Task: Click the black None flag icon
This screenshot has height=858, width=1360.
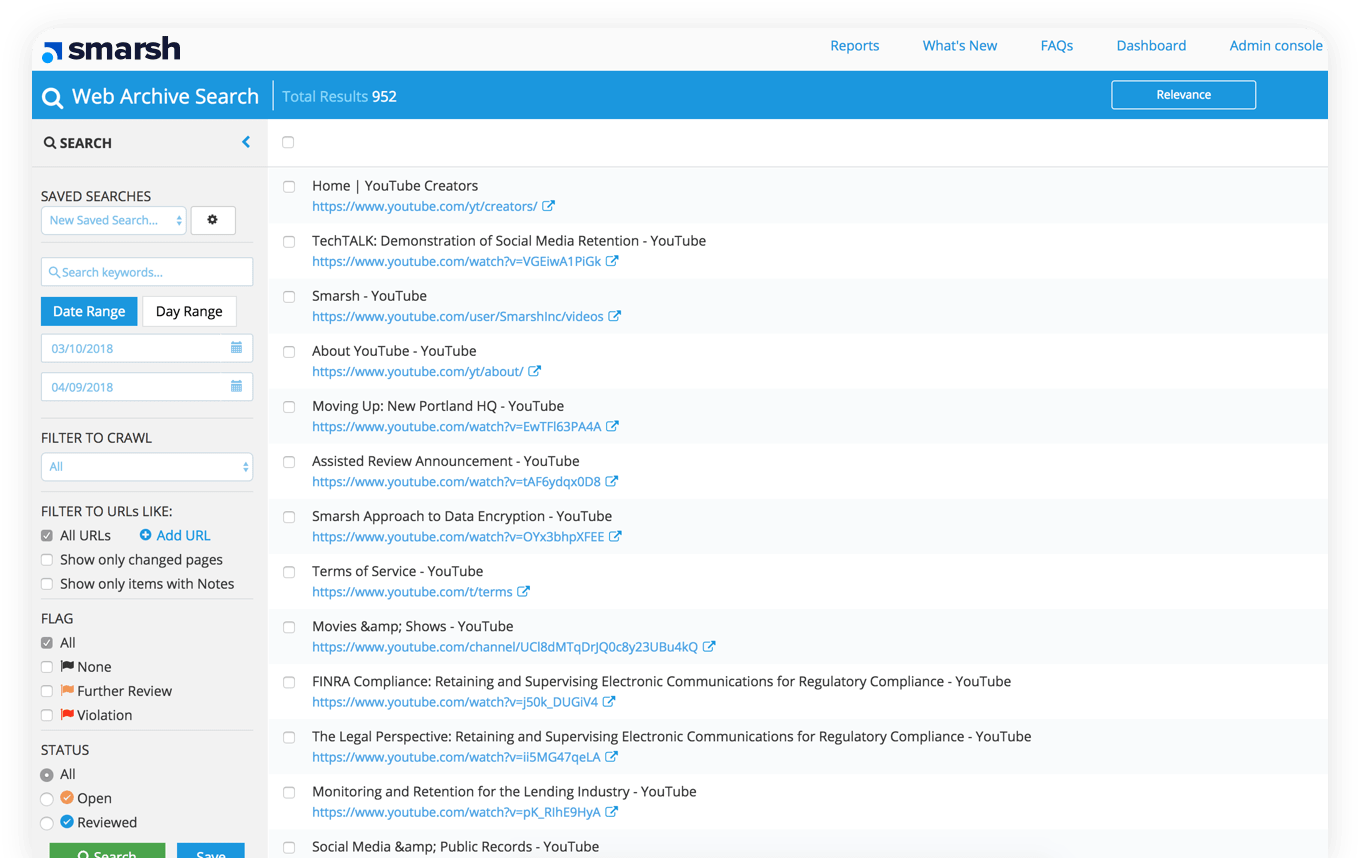Action: (x=67, y=666)
